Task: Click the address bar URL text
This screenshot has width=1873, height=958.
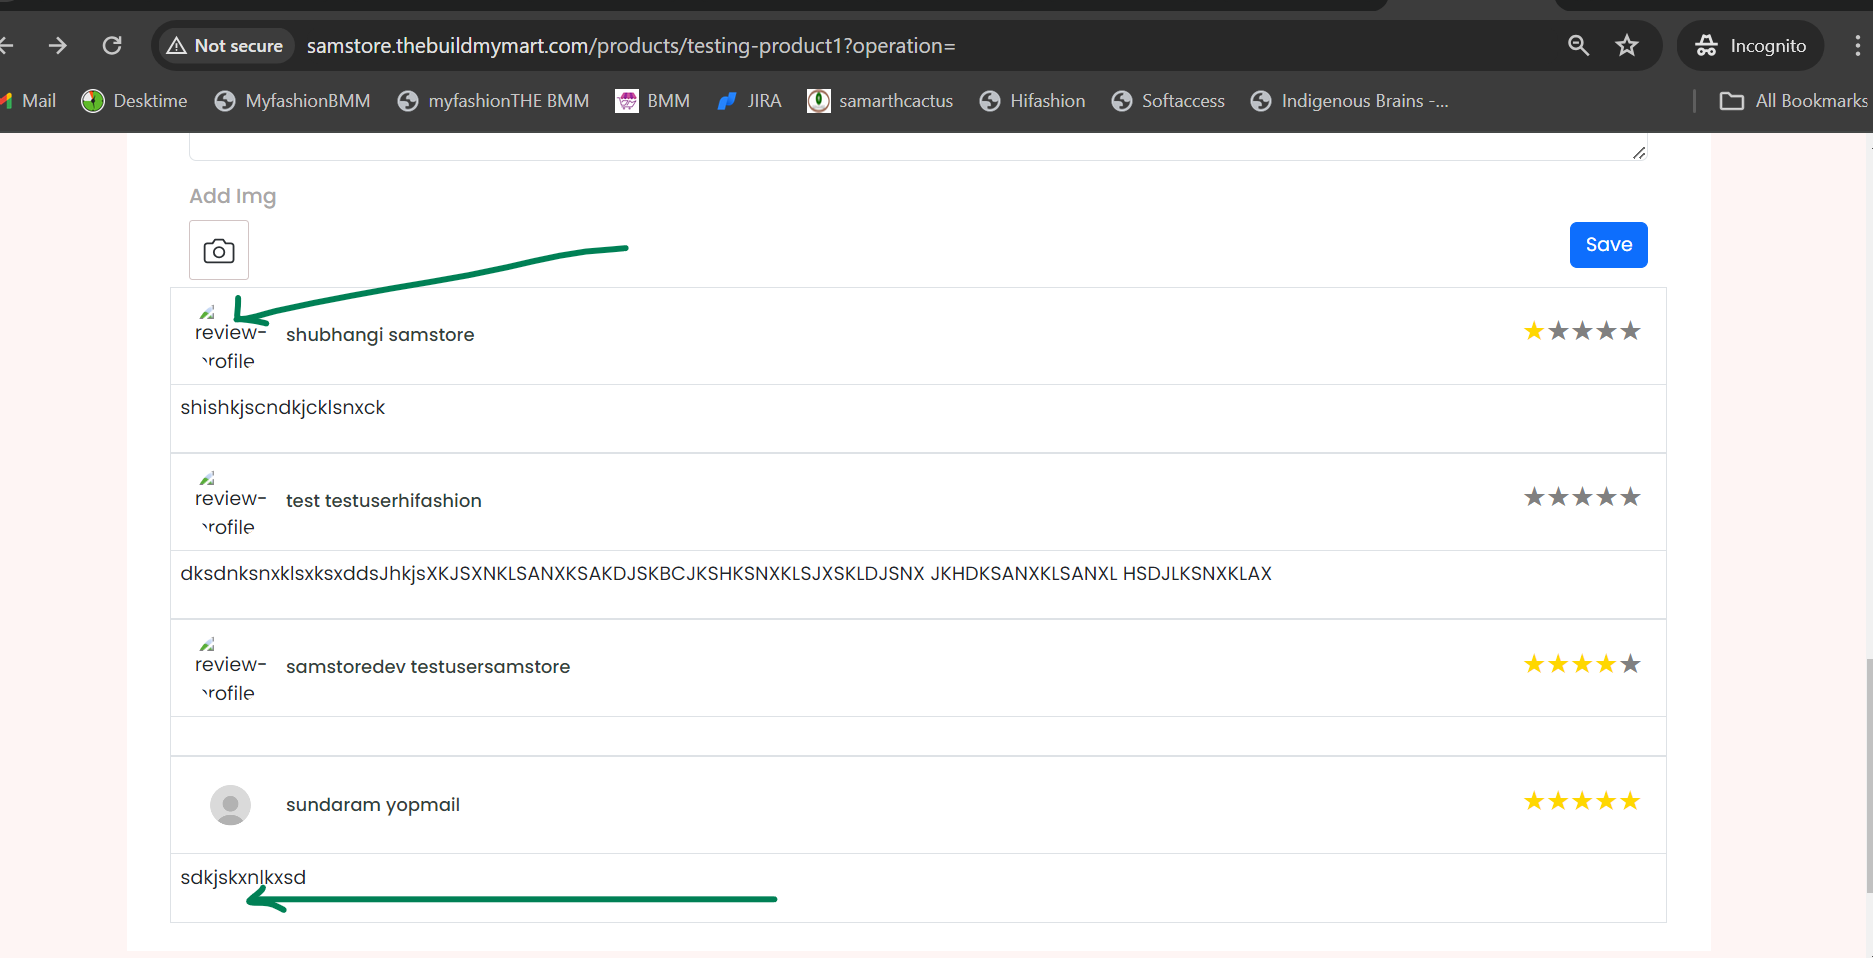Action: click(x=631, y=46)
